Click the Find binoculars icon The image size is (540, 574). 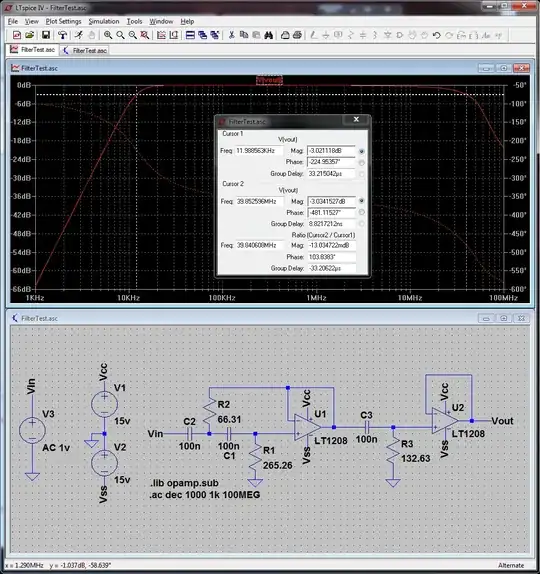[269, 35]
